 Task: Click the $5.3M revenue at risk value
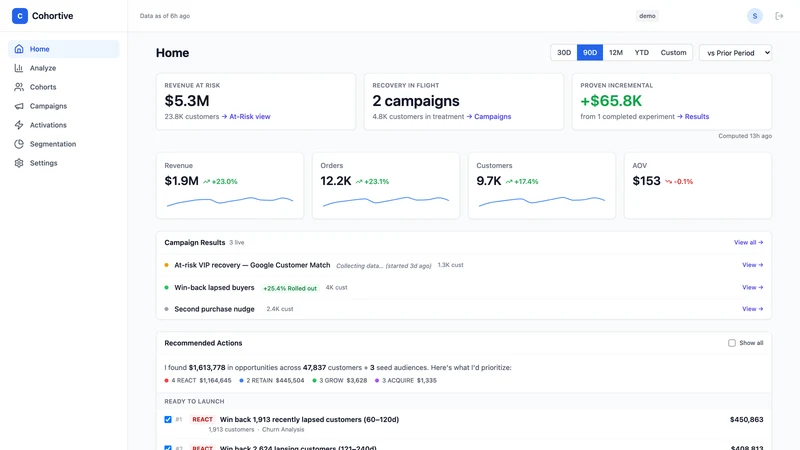point(187,101)
